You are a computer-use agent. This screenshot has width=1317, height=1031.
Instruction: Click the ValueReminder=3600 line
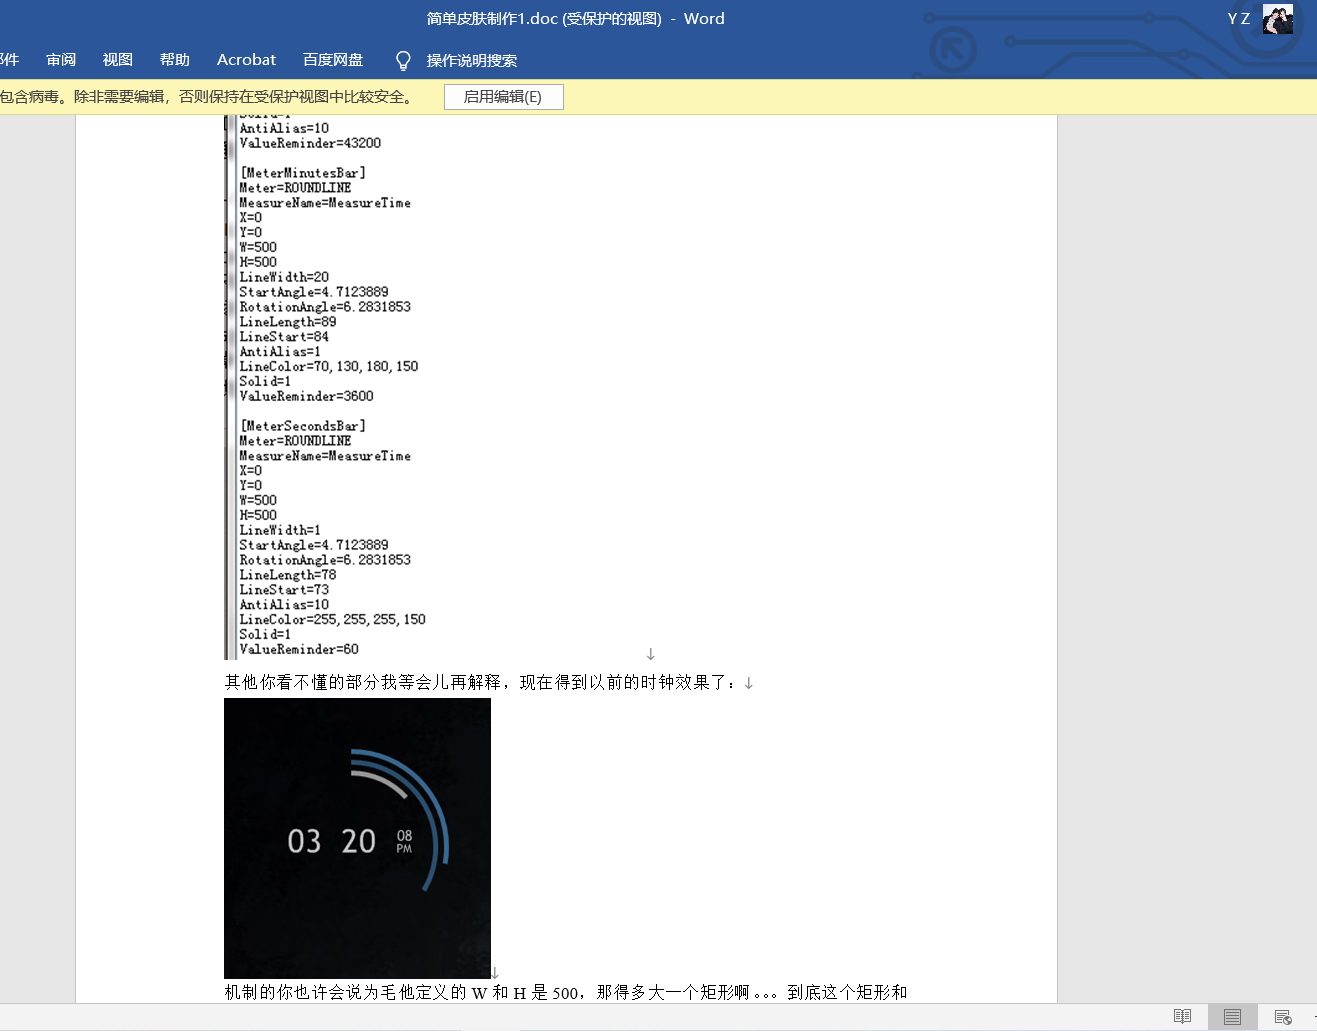306,396
